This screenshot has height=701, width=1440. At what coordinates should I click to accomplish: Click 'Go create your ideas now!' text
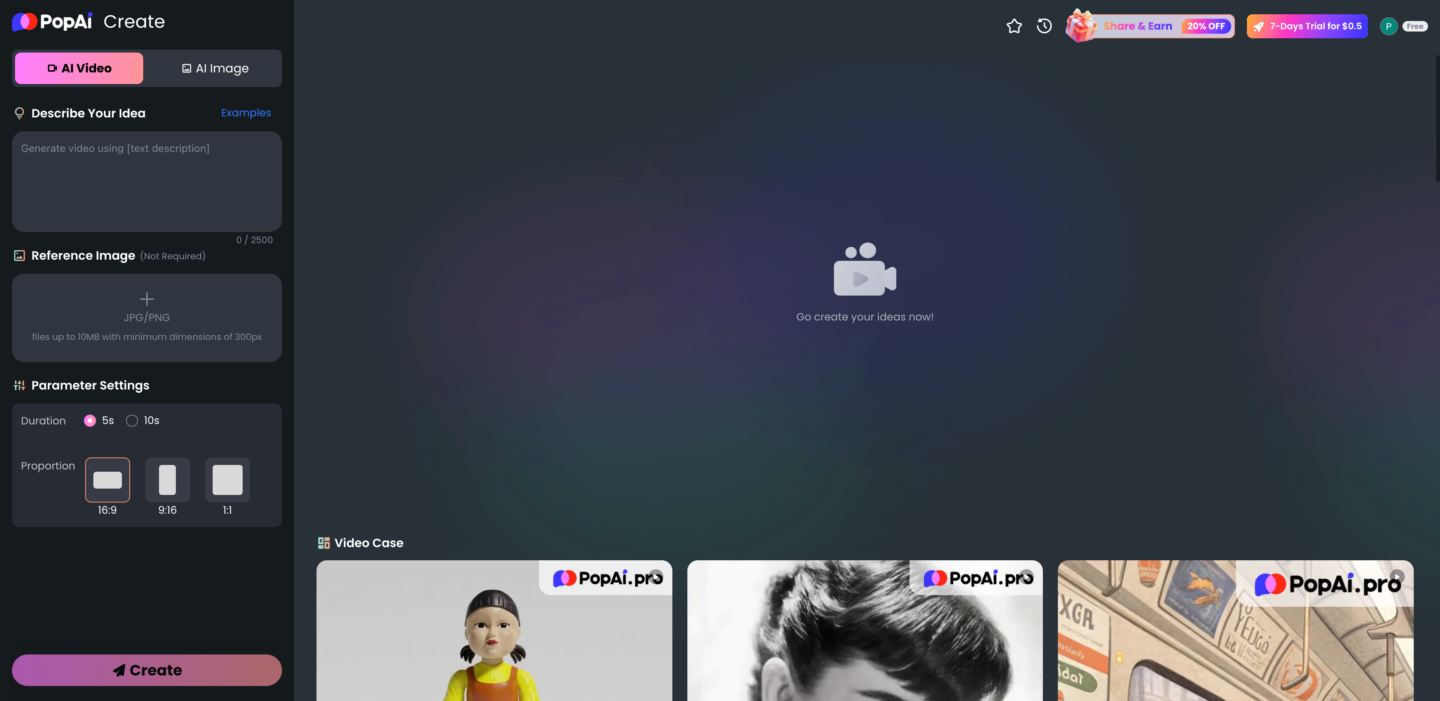[x=865, y=317]
